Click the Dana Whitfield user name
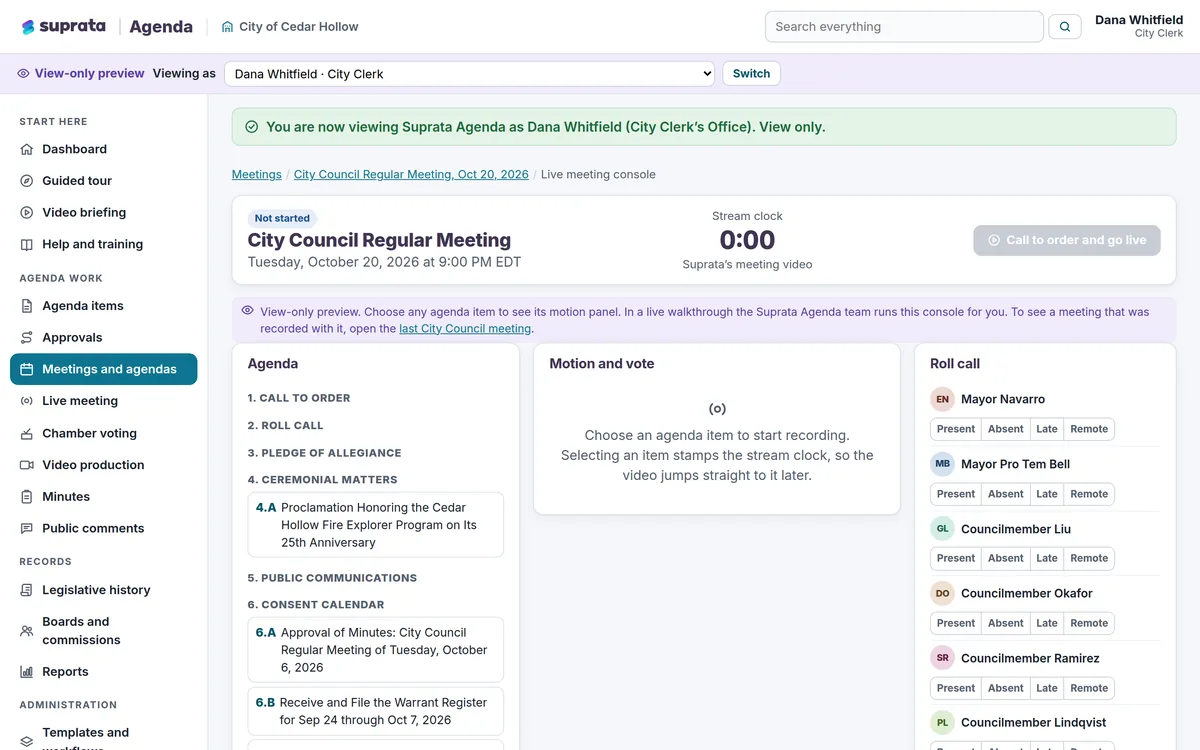 coord(1139,20)
